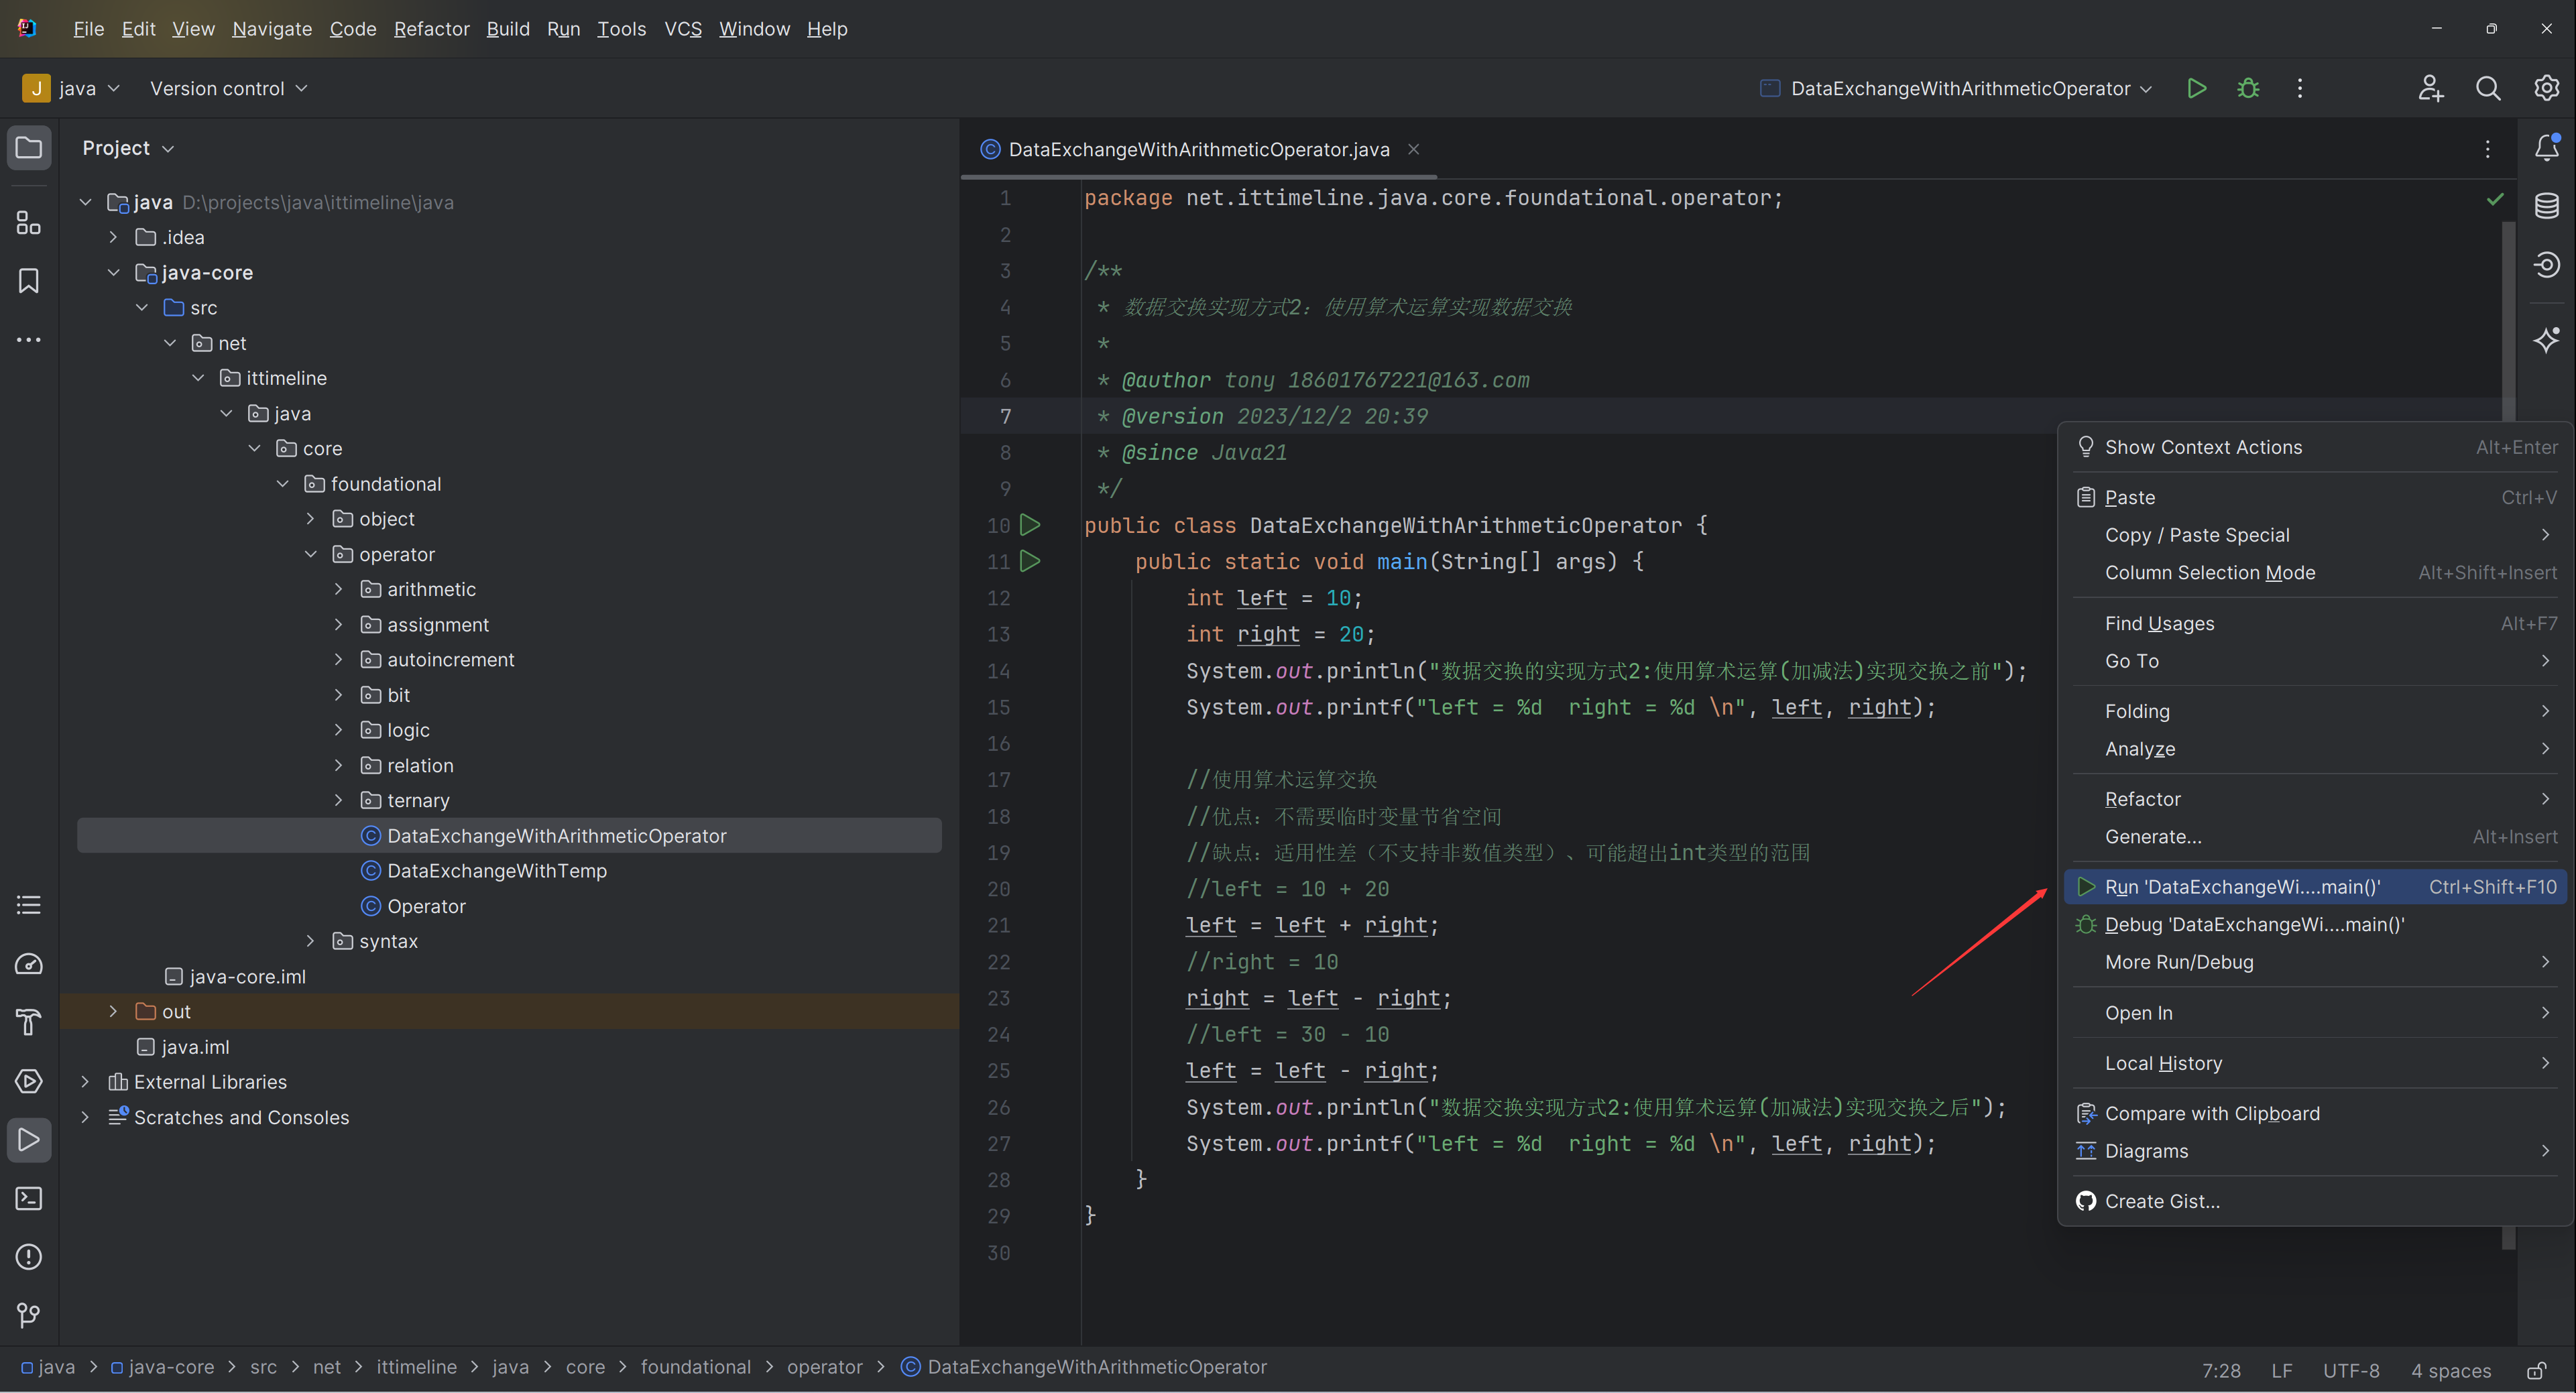Open Local History submenu

click(2315, 1063)
